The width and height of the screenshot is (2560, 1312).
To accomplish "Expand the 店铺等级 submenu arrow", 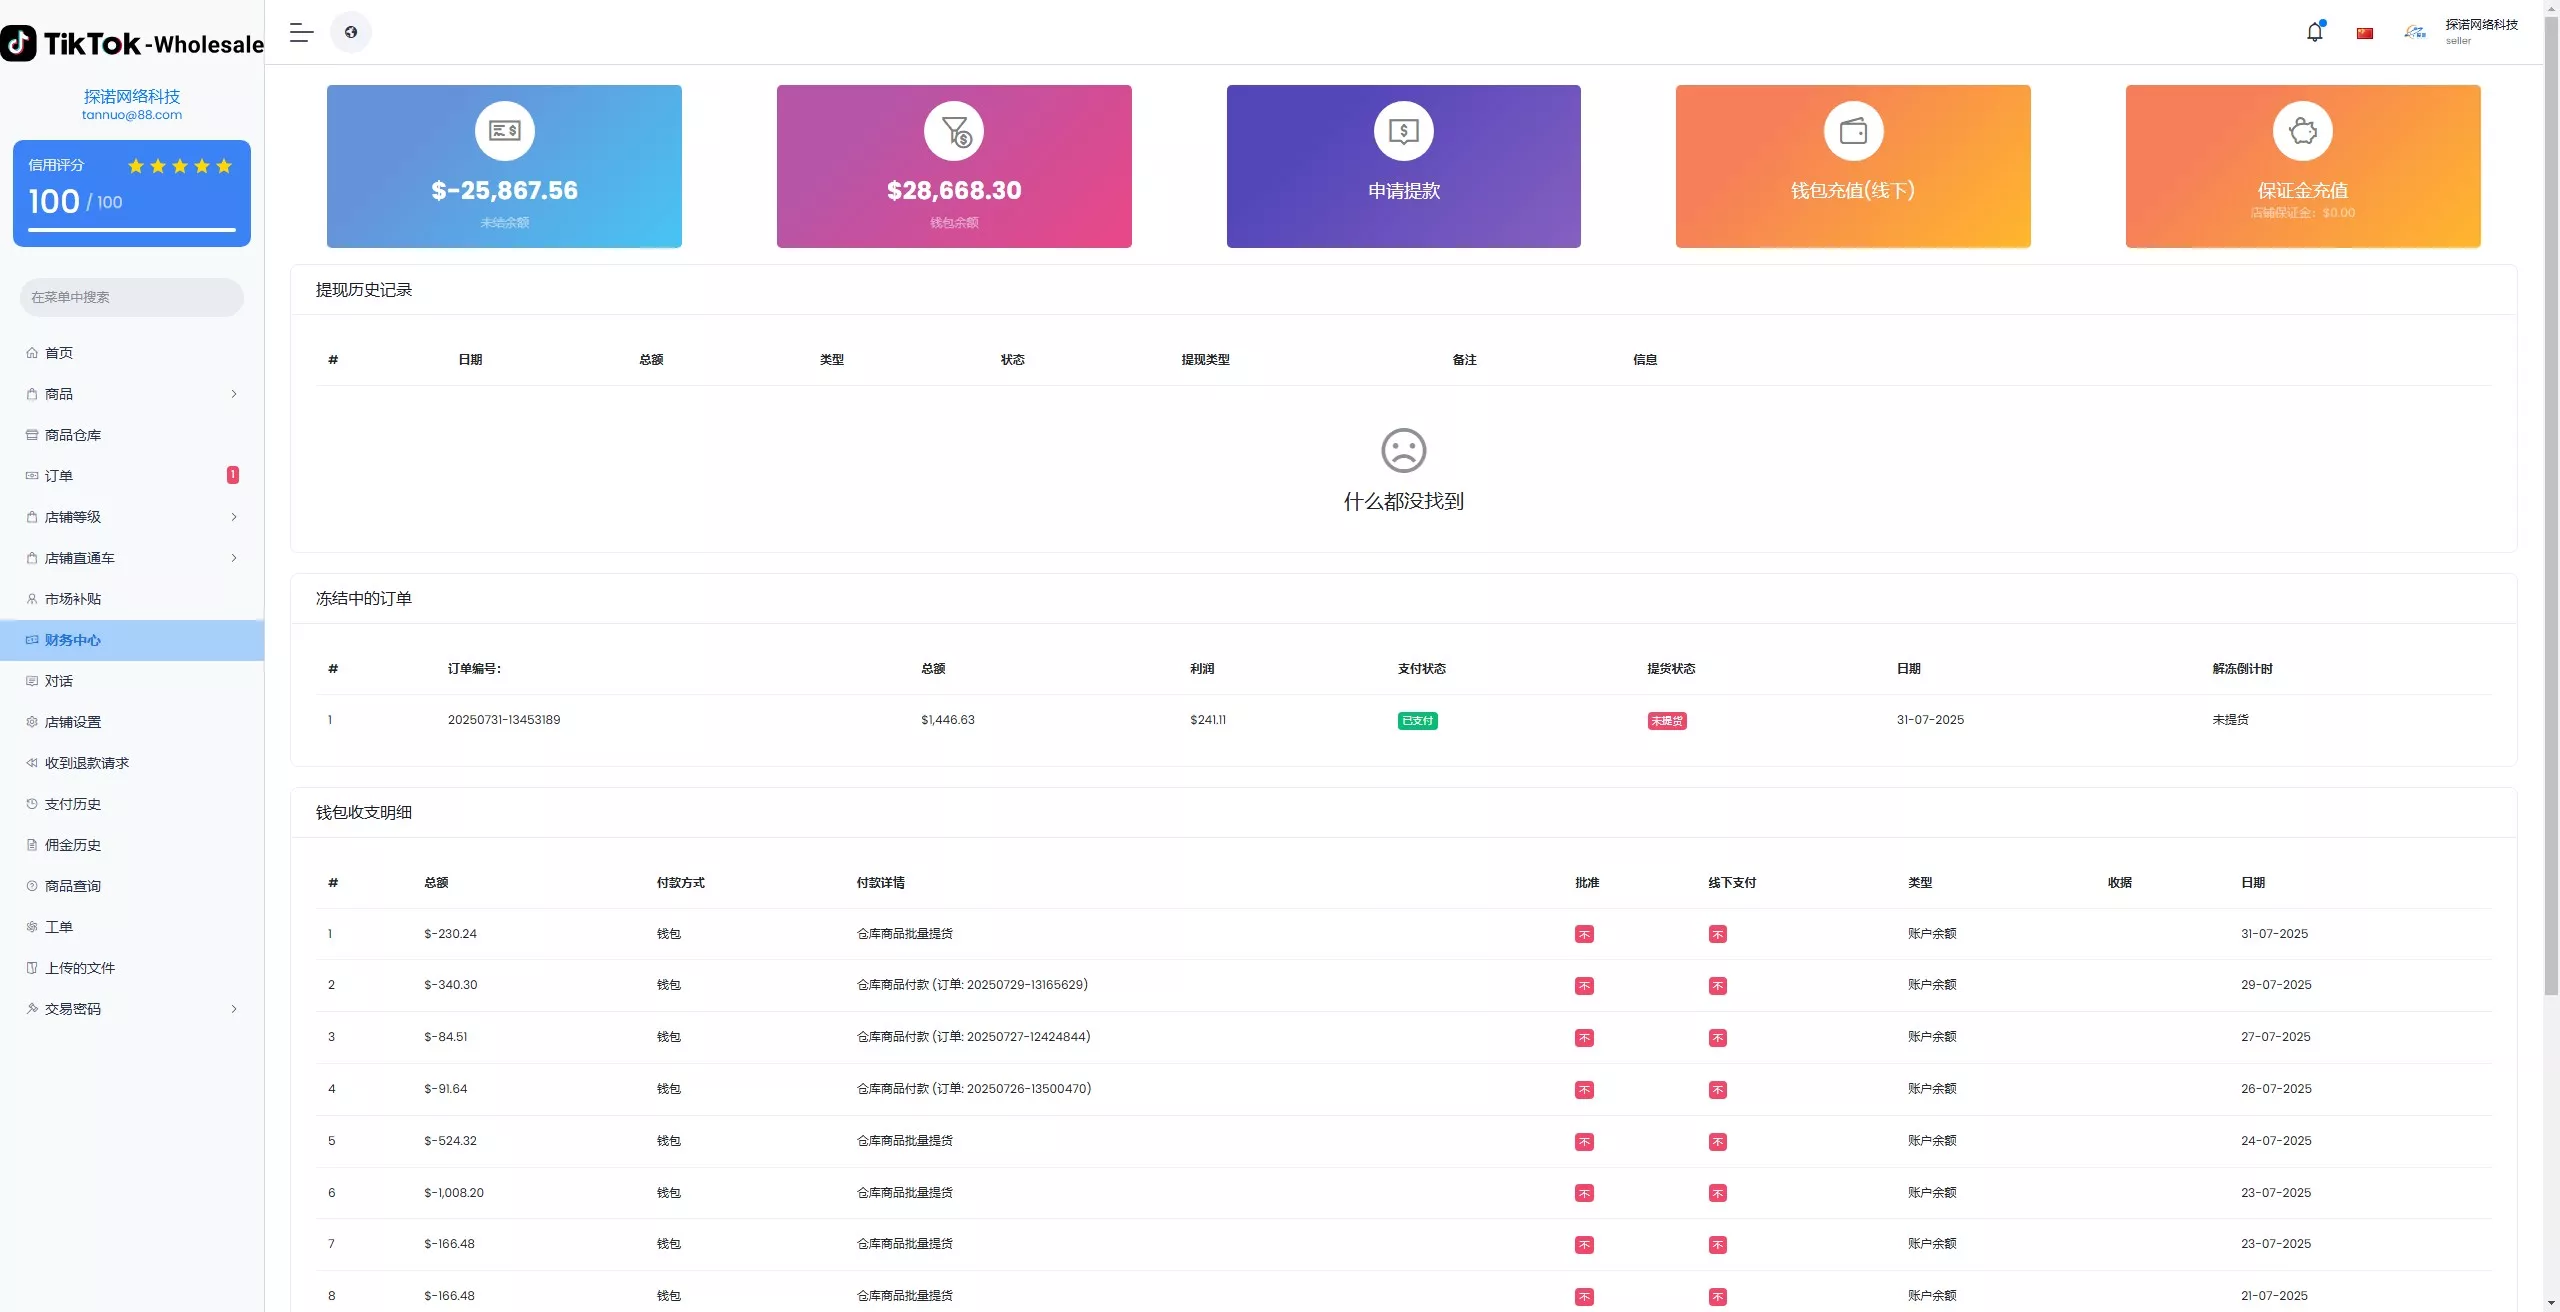I will pyautogui.click(x=234, y=517).
